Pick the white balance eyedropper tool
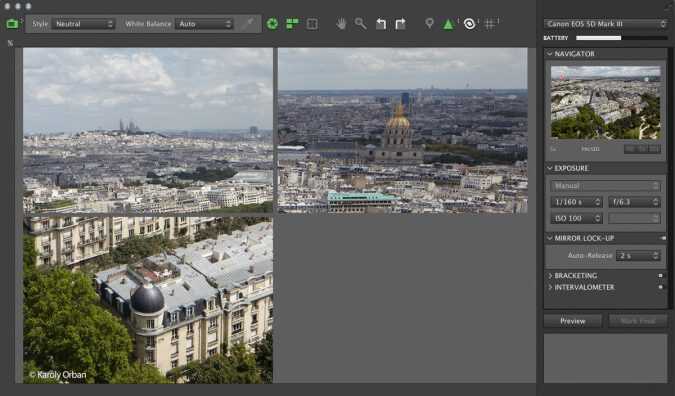675x396 pixels. (x=248, y=24)
